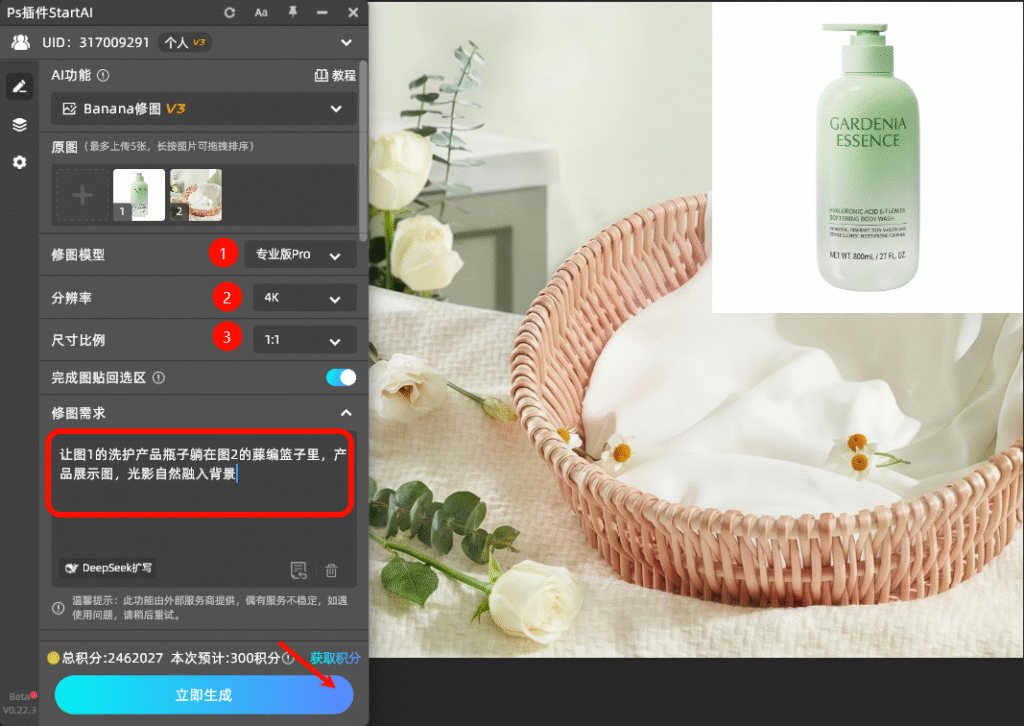Image resolution: width=1024 pixels, height=726 pixels.
Task: Open the settings gear in left sidebar
Action: [x=18, y=162]
